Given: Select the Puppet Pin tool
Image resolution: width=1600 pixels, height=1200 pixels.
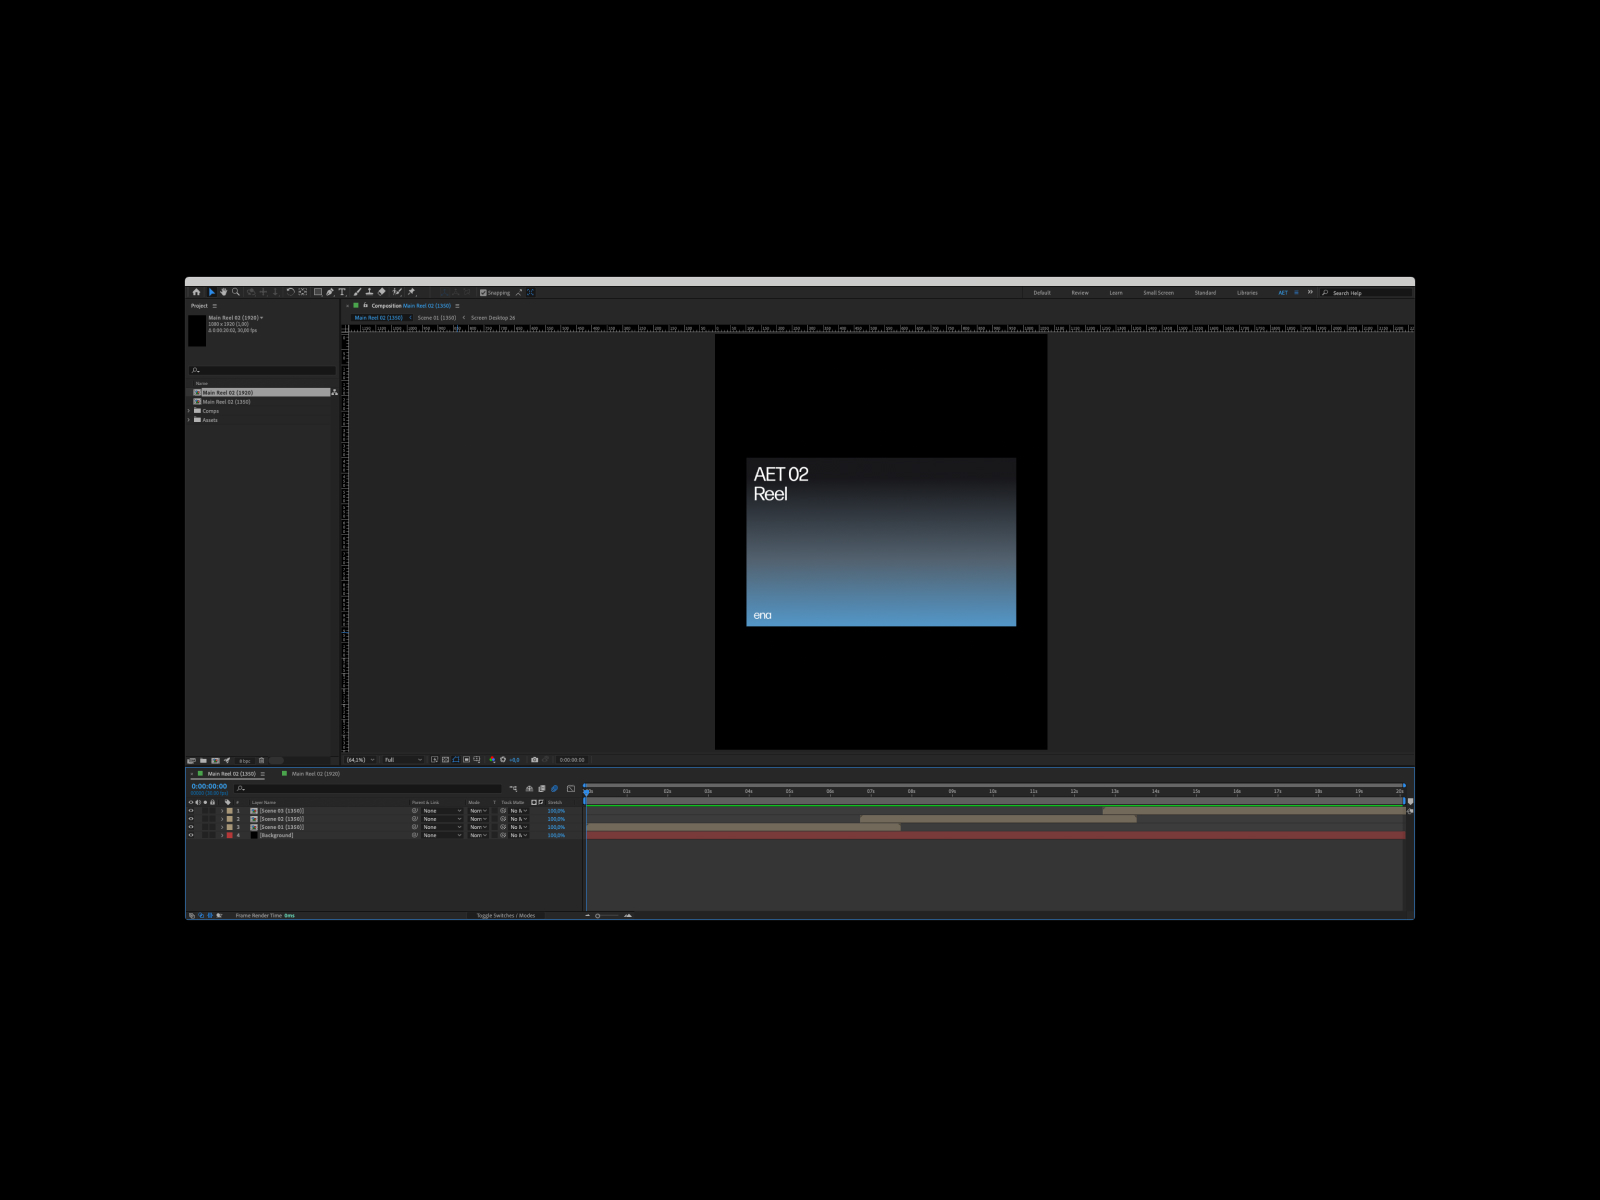Looking at the screenshot, I should (411, 292).
